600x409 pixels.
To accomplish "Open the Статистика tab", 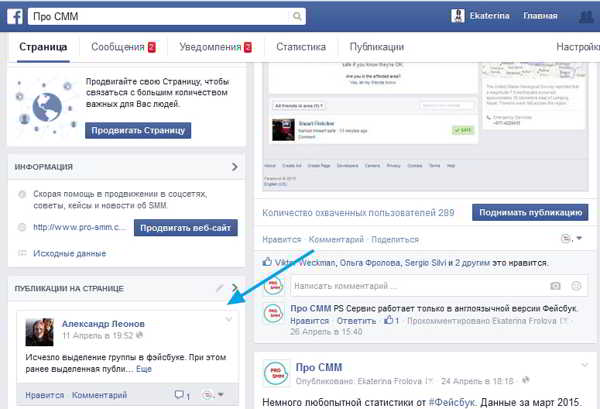I will point(301,47).
